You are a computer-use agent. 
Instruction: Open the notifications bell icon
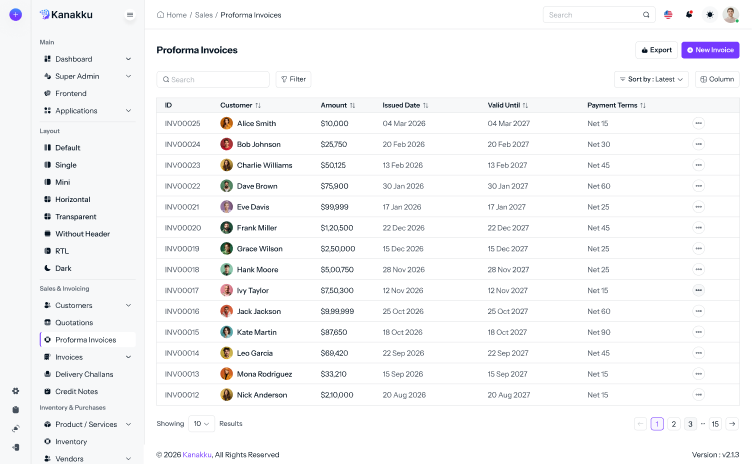[689, 15]
